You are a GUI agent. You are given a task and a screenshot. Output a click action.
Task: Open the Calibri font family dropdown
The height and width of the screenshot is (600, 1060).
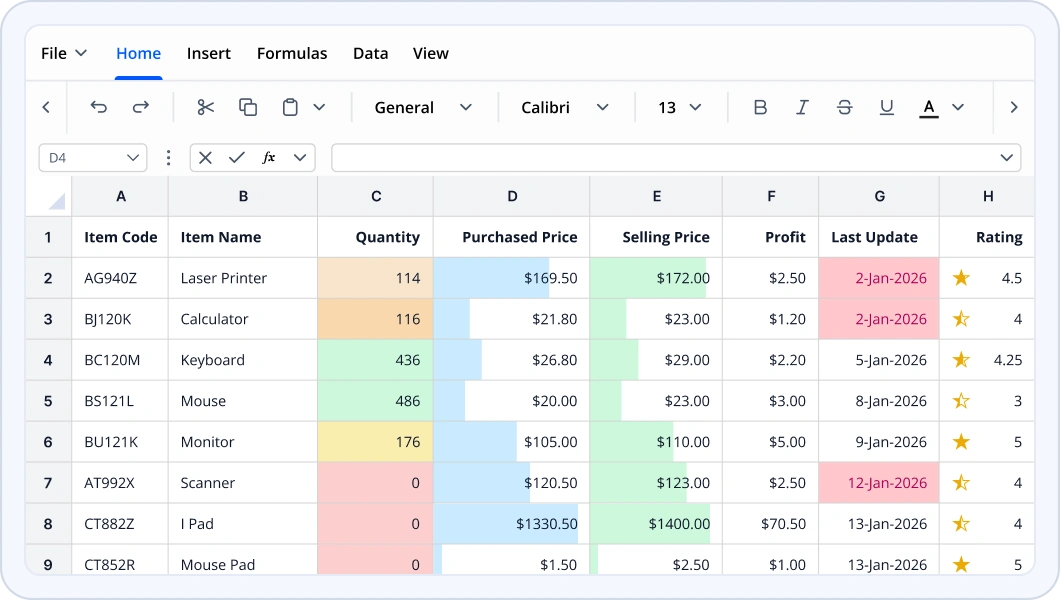pos(564,107)
